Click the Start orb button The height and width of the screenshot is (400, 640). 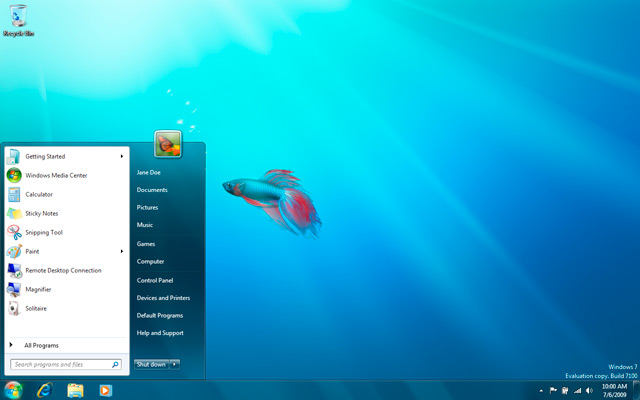coord(13,390)
